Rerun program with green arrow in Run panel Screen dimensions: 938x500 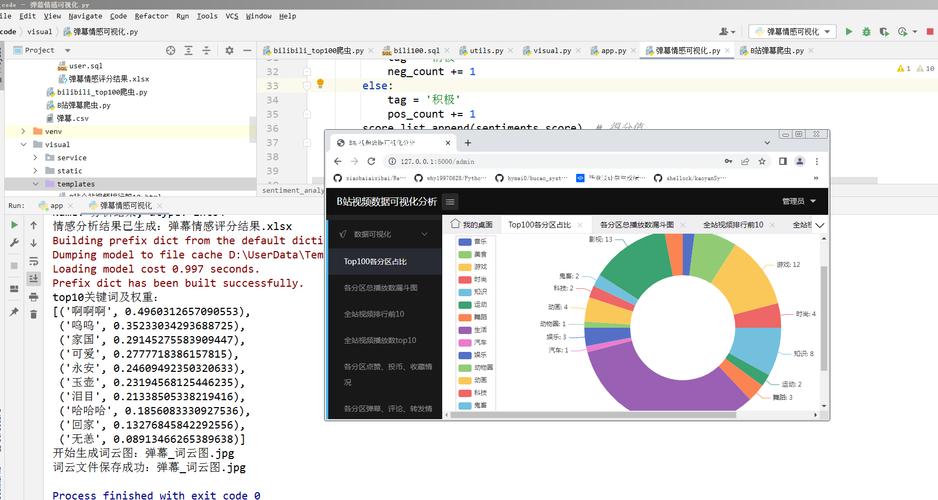pos(14,225)
